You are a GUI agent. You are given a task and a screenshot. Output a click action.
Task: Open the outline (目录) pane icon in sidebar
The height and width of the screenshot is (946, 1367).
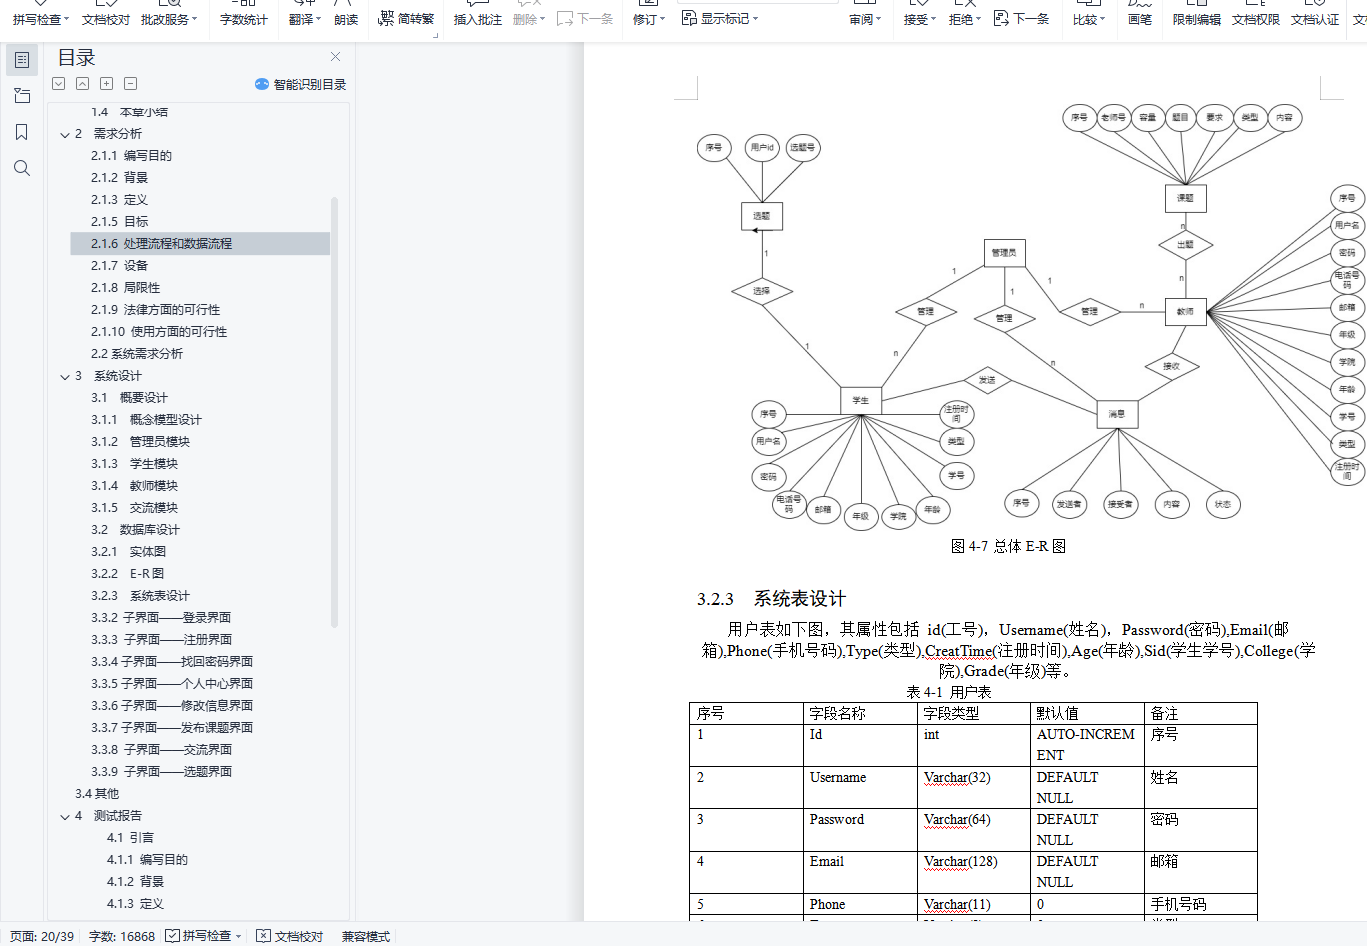tap(22, 60)
